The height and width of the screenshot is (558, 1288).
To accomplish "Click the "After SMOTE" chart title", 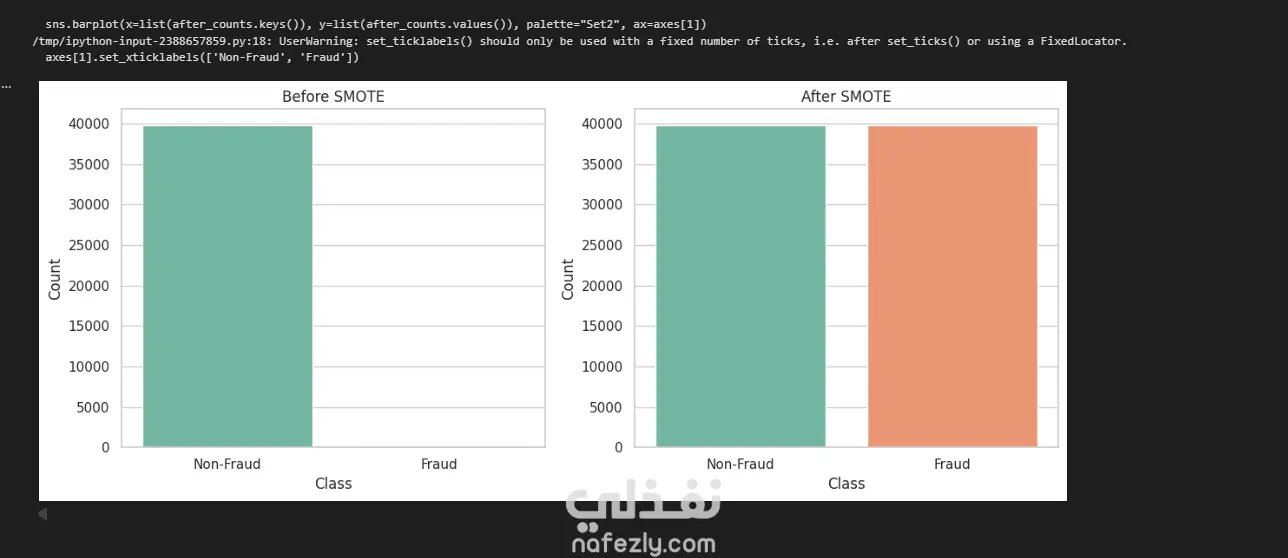I will coord(846,97).
